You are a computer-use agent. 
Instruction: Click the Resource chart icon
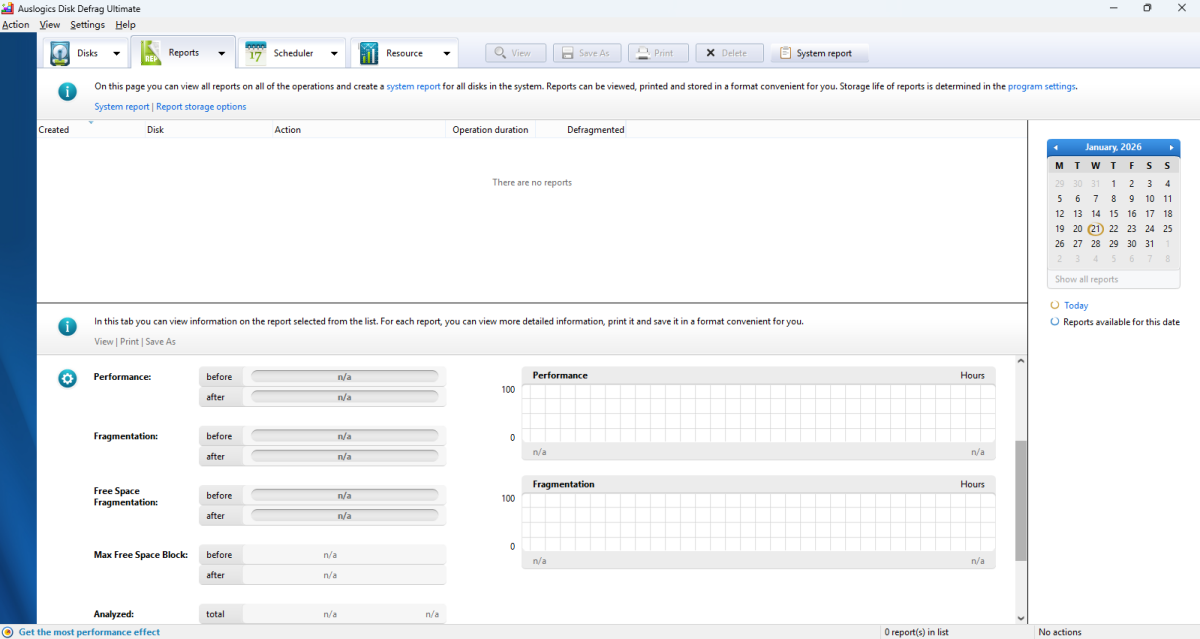pos(369,53)
